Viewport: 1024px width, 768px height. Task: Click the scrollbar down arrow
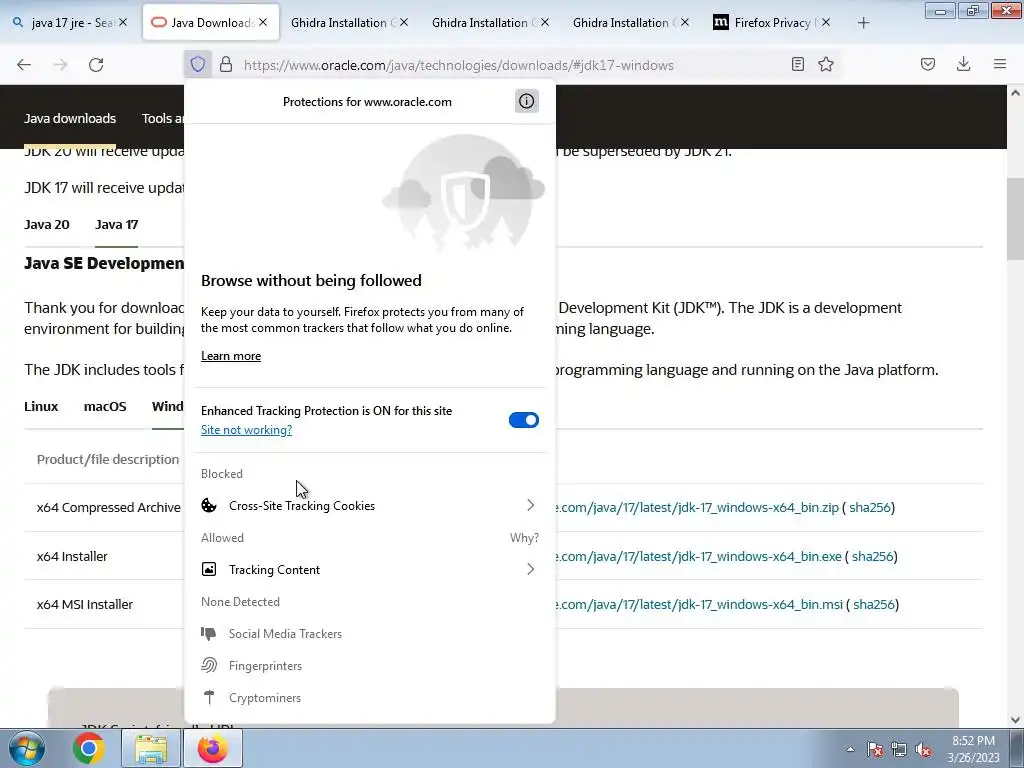(x=1015, y=720)
